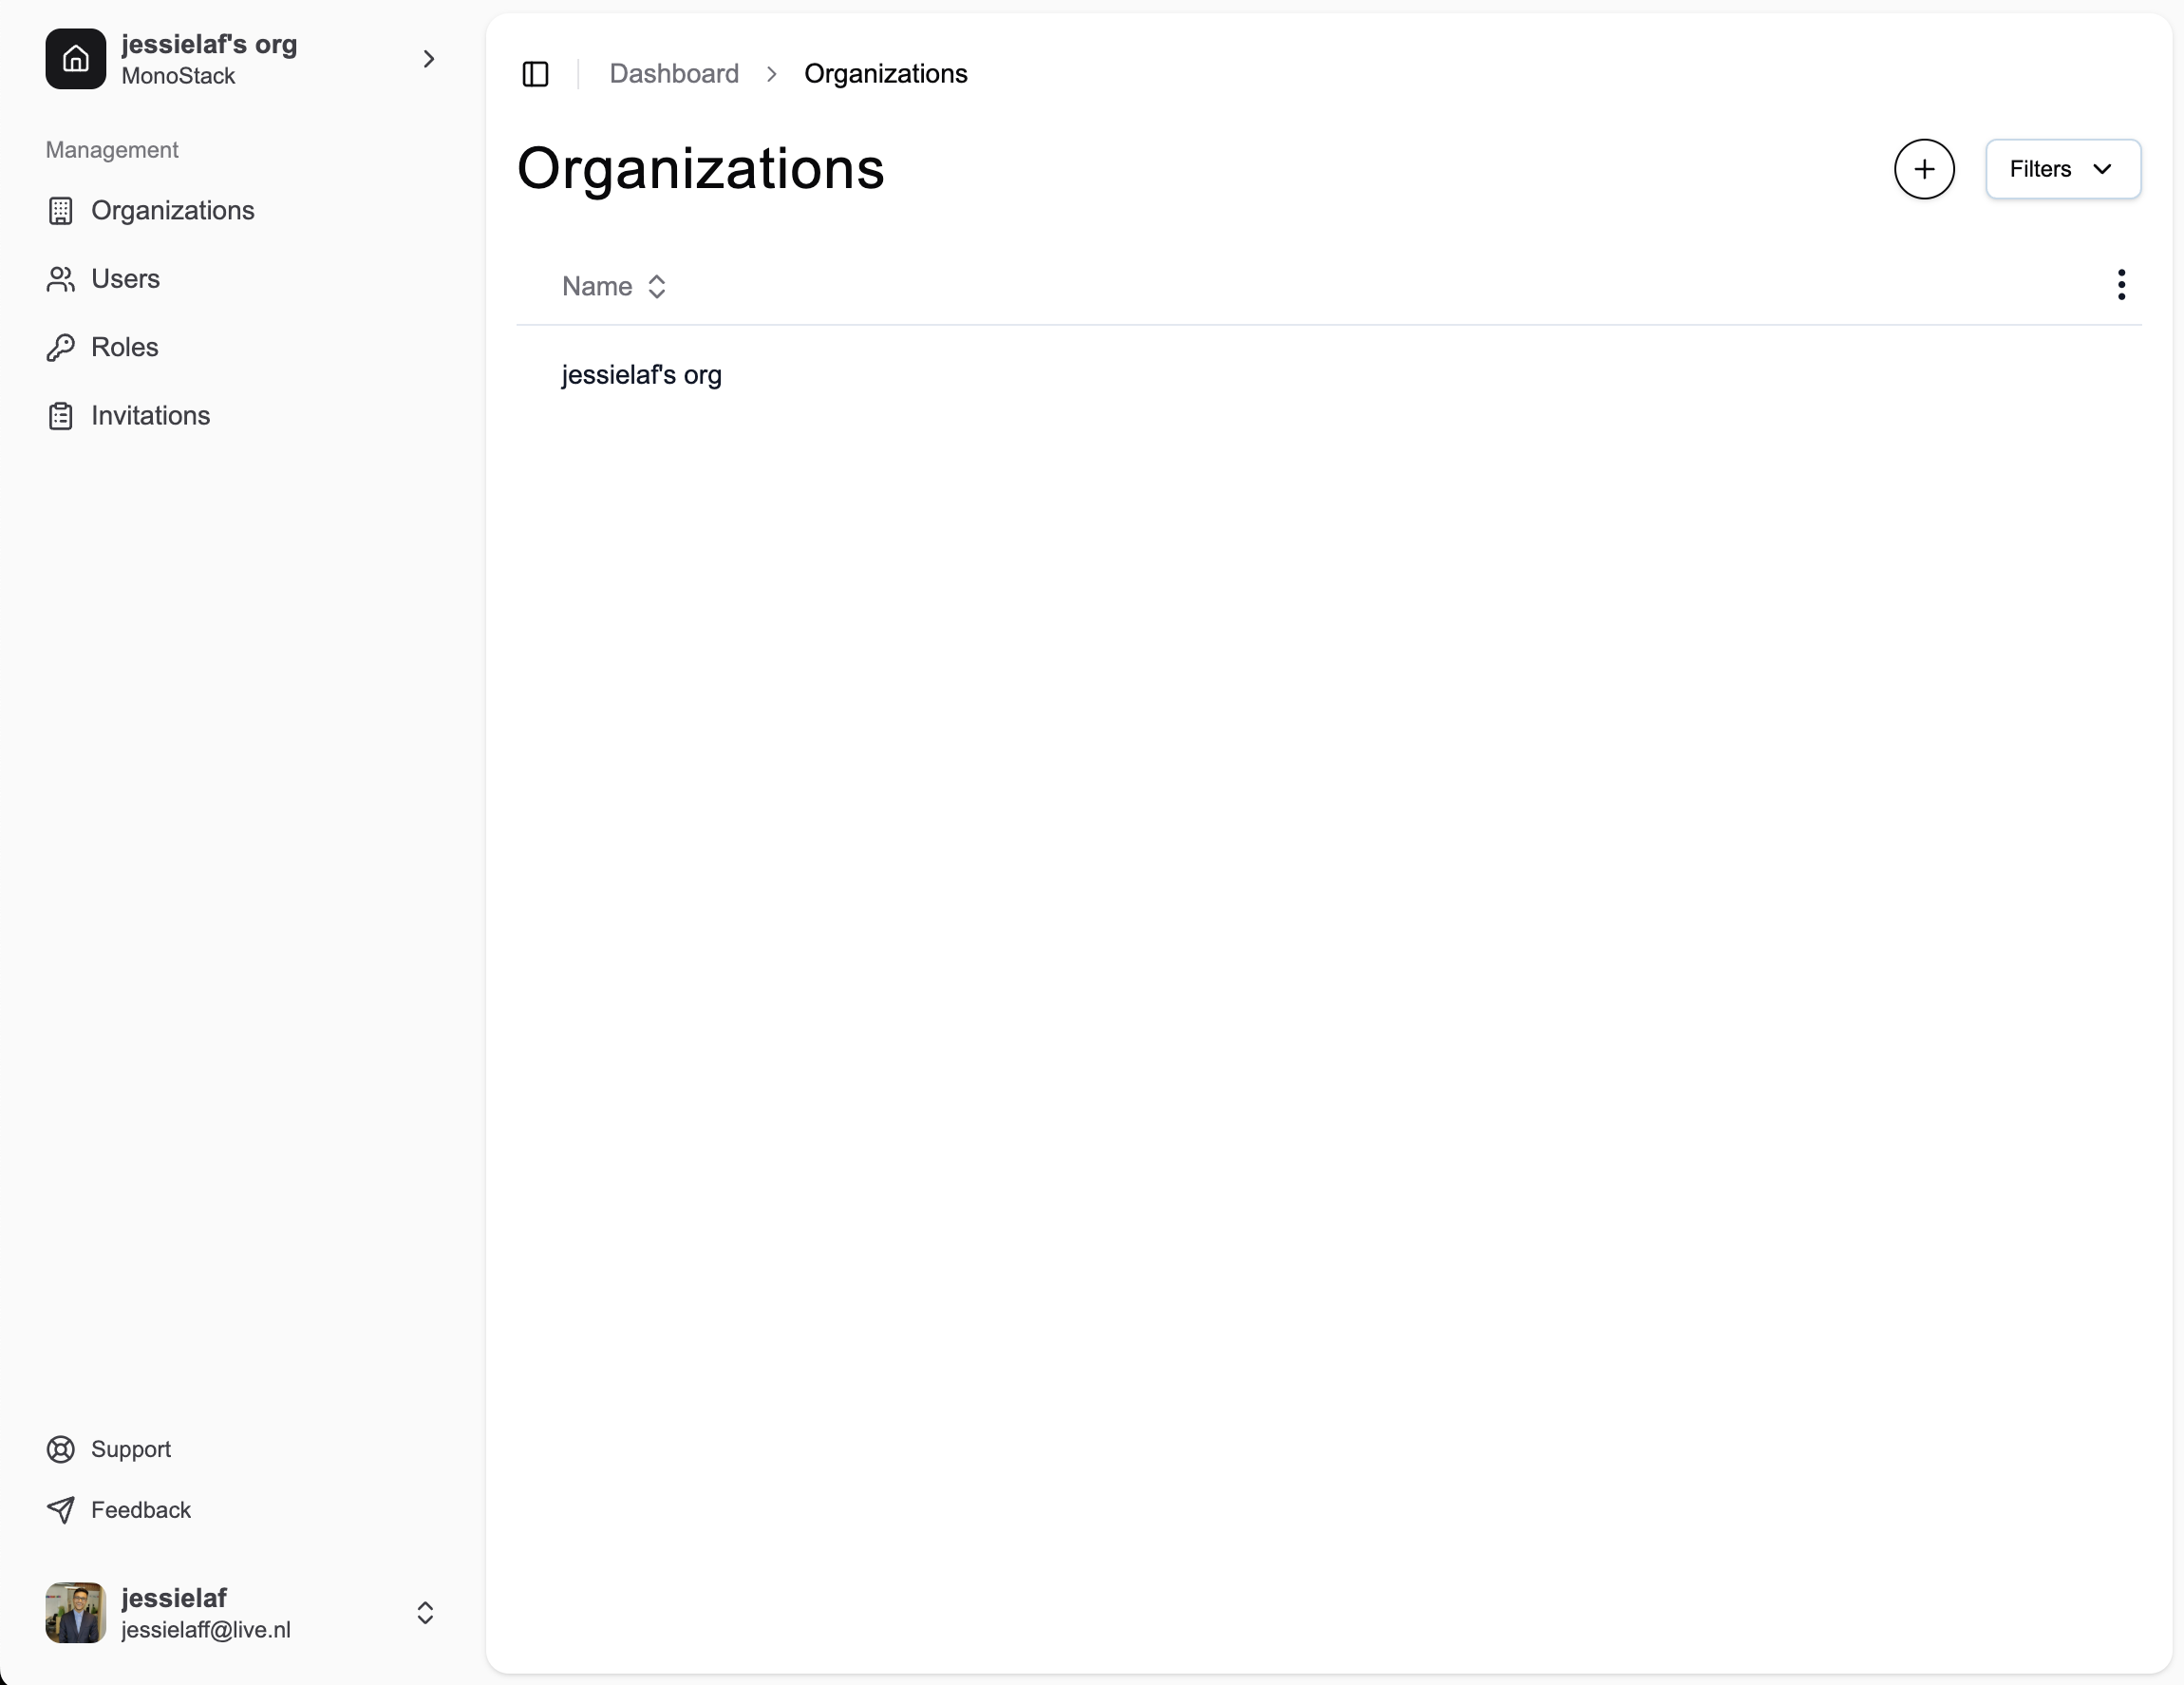Click the Organizations building icon in sidebar

click(61, 211)
